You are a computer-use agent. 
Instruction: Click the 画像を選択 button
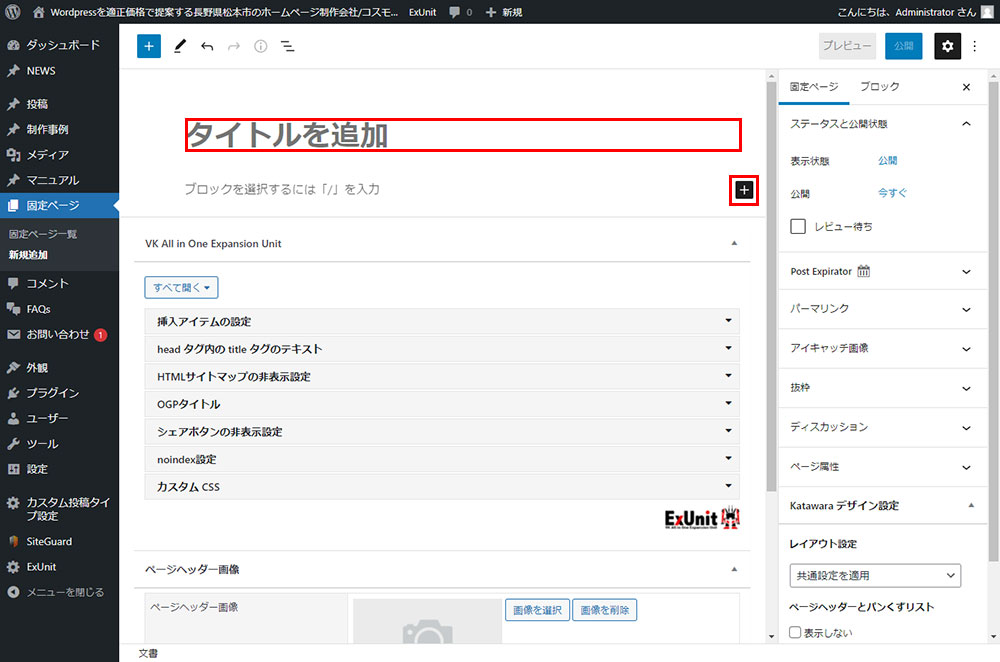tap(537, 610)
